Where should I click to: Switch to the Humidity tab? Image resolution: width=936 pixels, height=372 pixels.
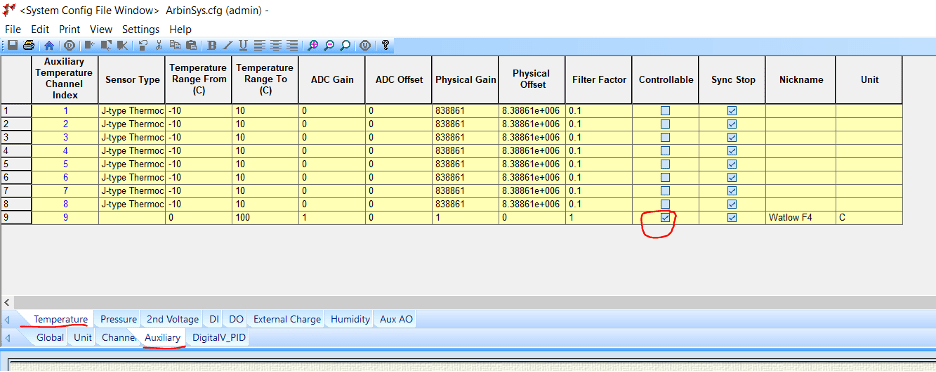[350, 319]
